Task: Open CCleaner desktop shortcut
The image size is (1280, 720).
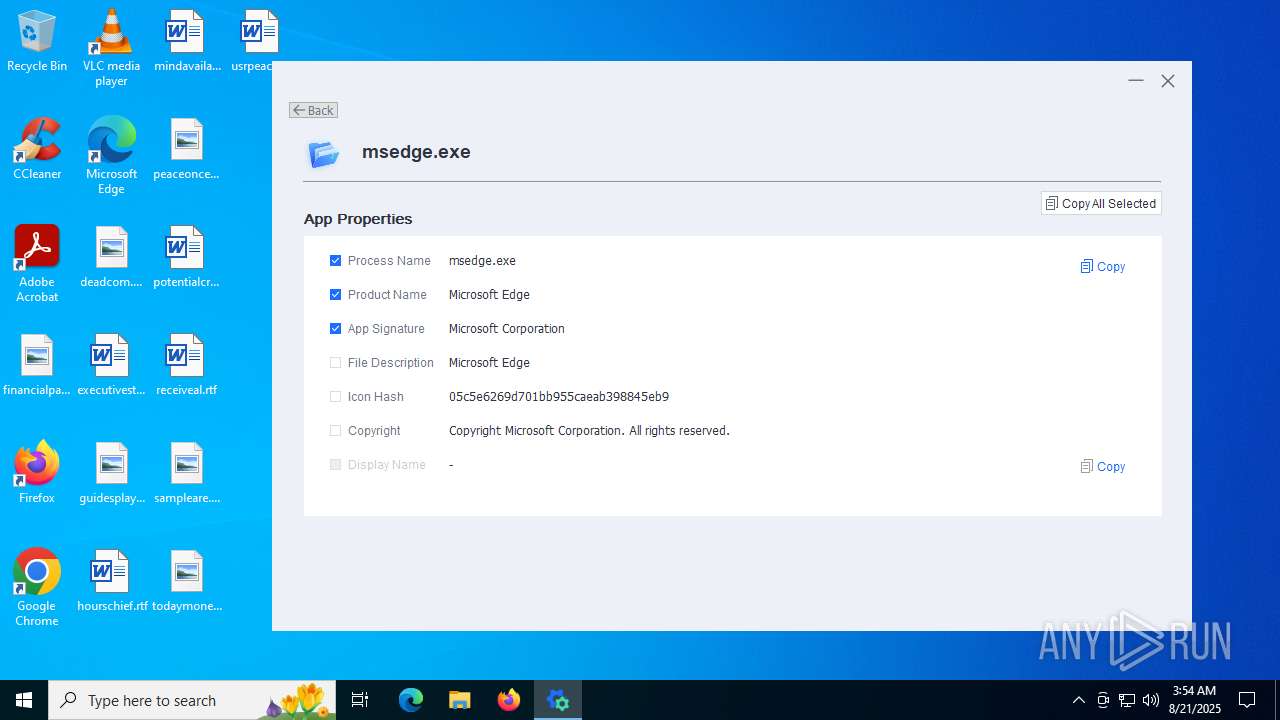Action: [x=37, y=149]
